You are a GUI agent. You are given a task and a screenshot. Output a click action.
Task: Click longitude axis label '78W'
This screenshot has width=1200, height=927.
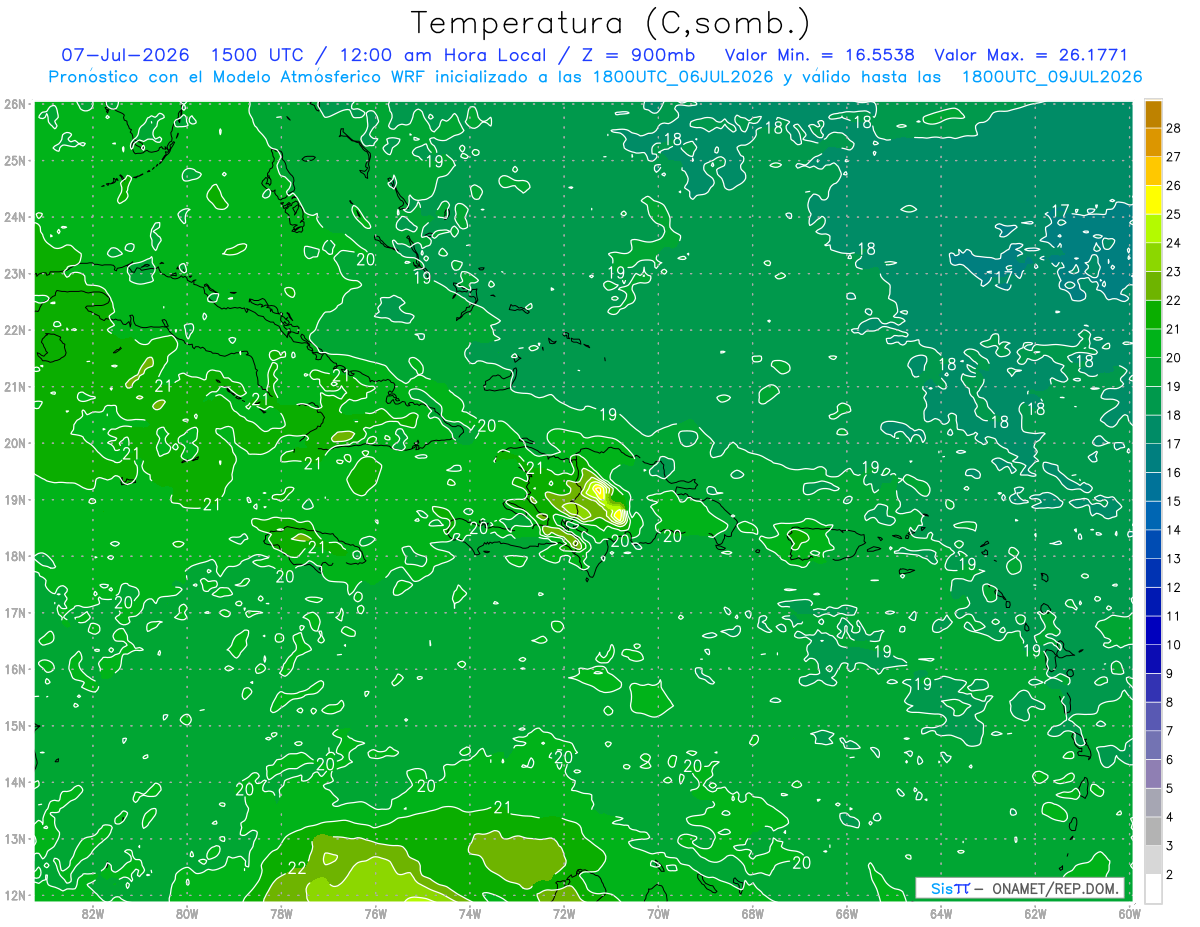click(281, 913)
